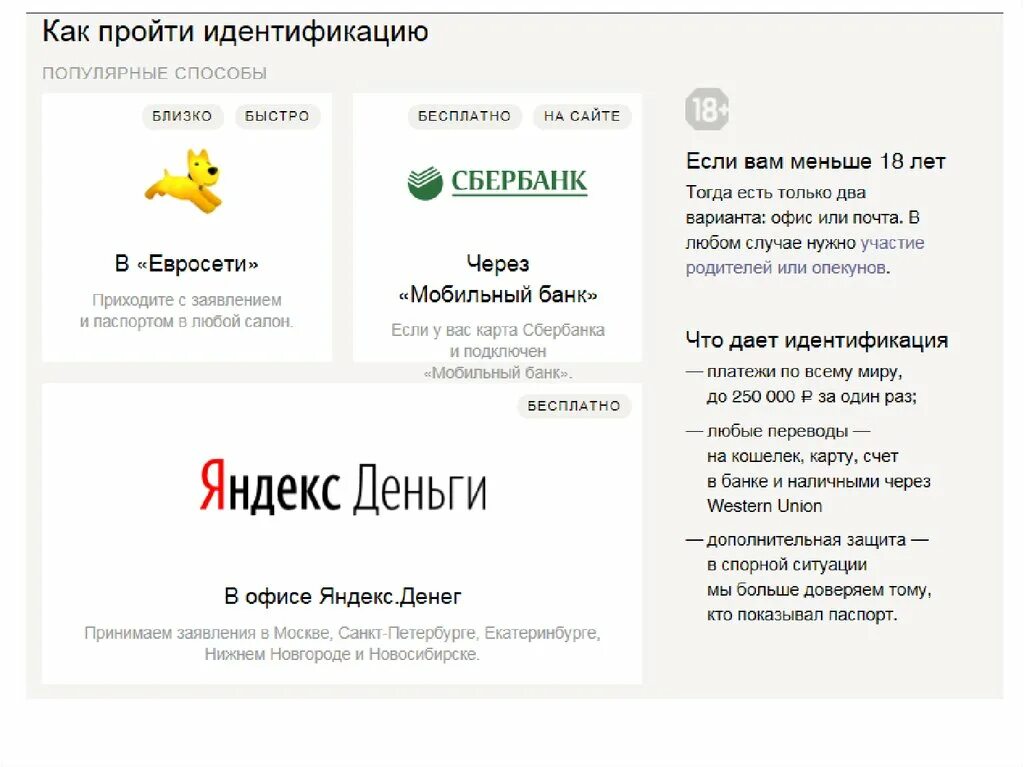Open В офисе Яндекс.Денег title
Screen dimensions: 1024x767
coord(343,596)
